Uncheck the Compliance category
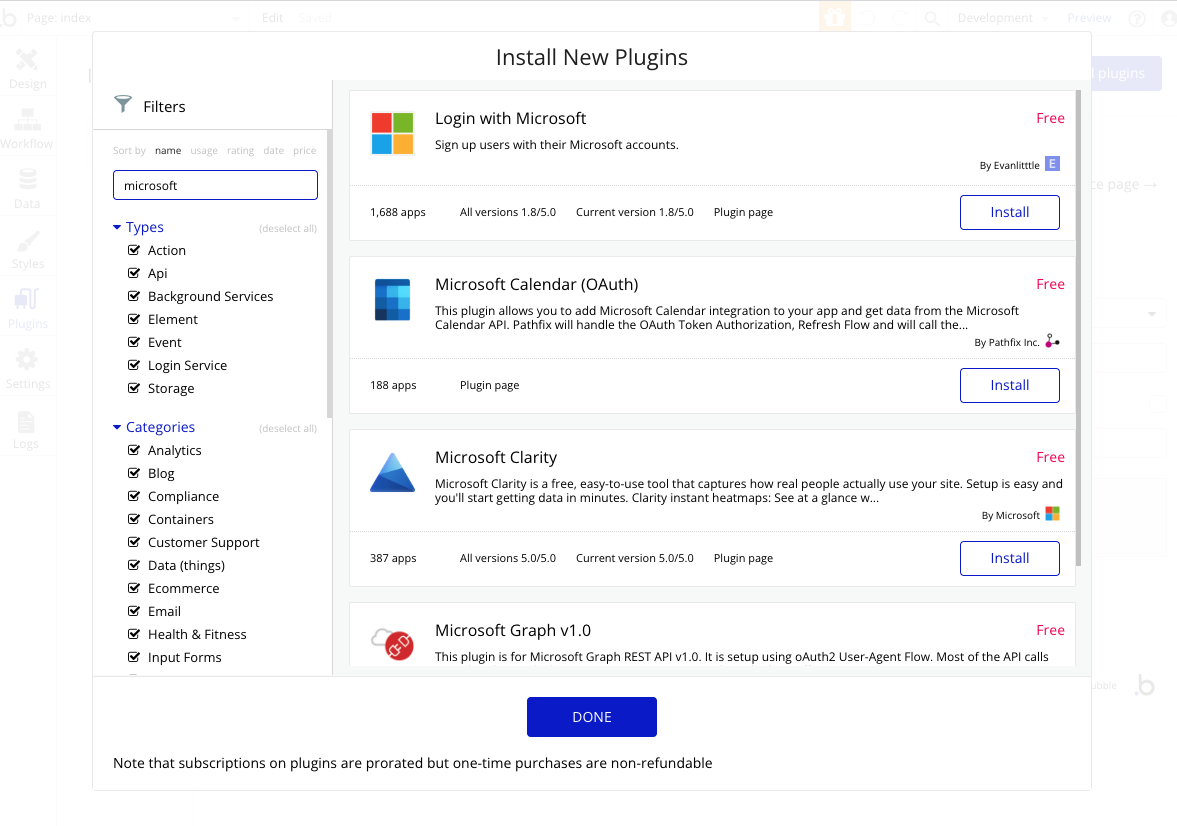1177x826 pixels. click(x=134, y=496)
